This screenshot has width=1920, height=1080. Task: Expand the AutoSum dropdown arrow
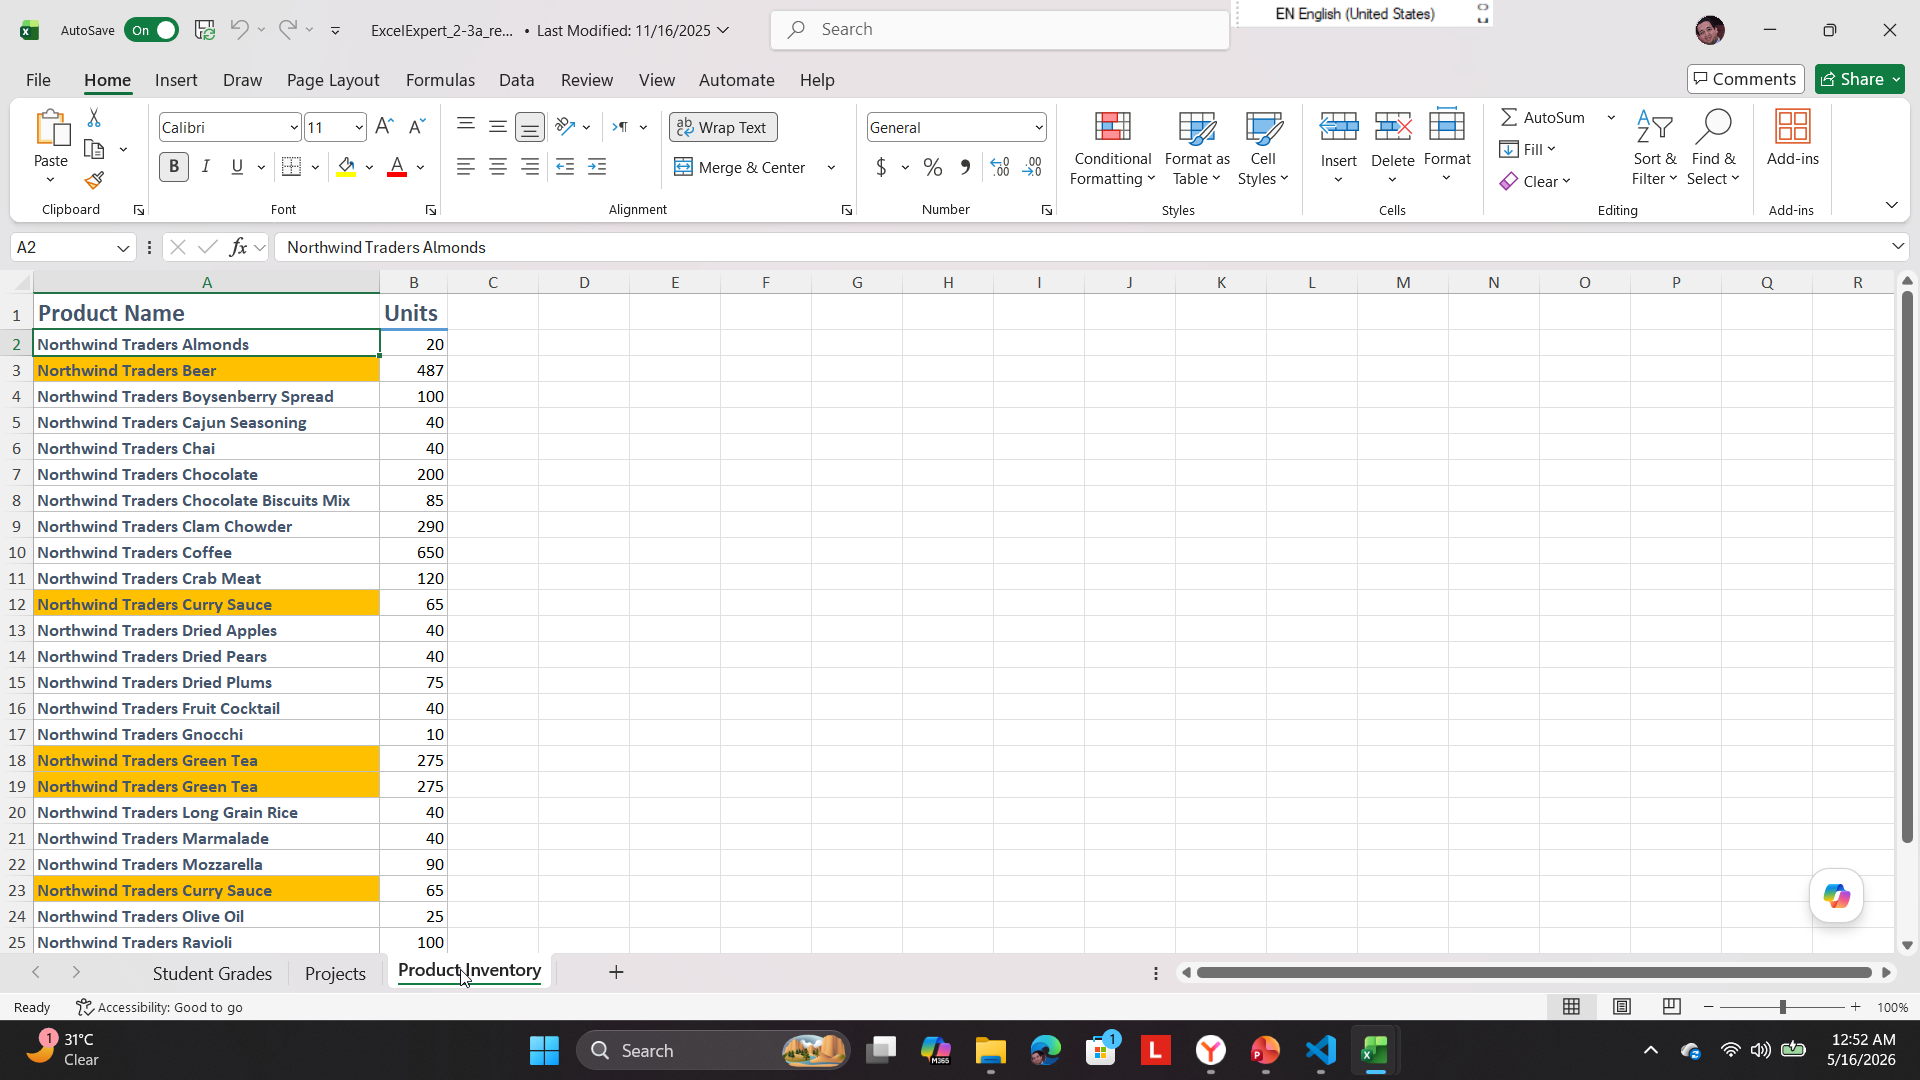click(1611, 118)
